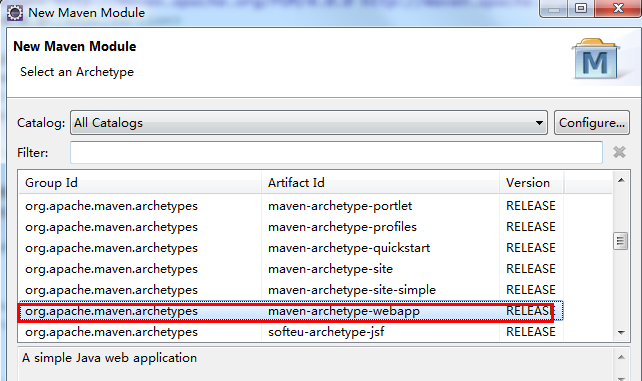This screenshot has height=381, width=642.
Task: Minimize the New Maven Module window
Action: coord(554,8)
